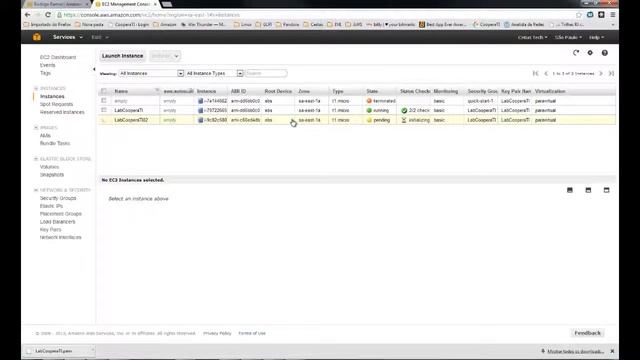Image resolution: width=640 pixels, height=360 pixels.
Task: Click the yellow pending state indicator
Action: [x=369, y=120]
